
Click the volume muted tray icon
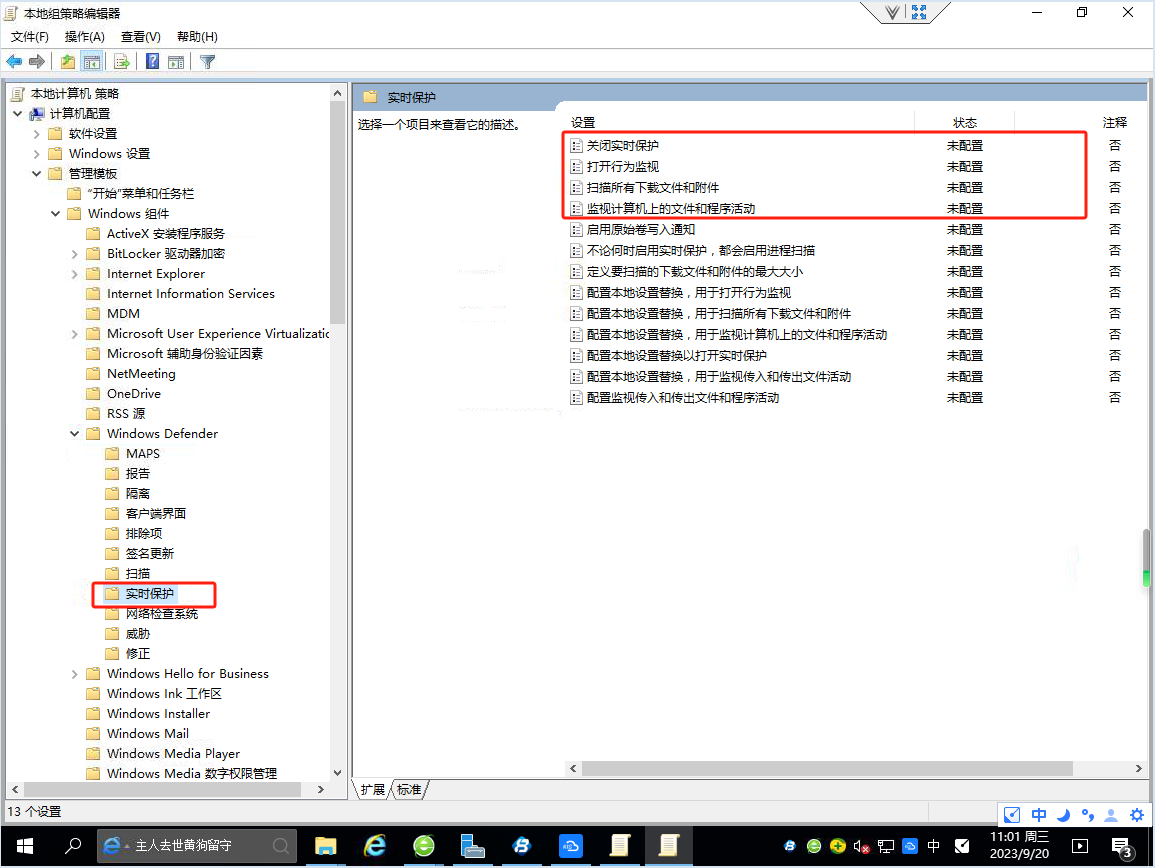pyautogui.click(x=861, y=847)
